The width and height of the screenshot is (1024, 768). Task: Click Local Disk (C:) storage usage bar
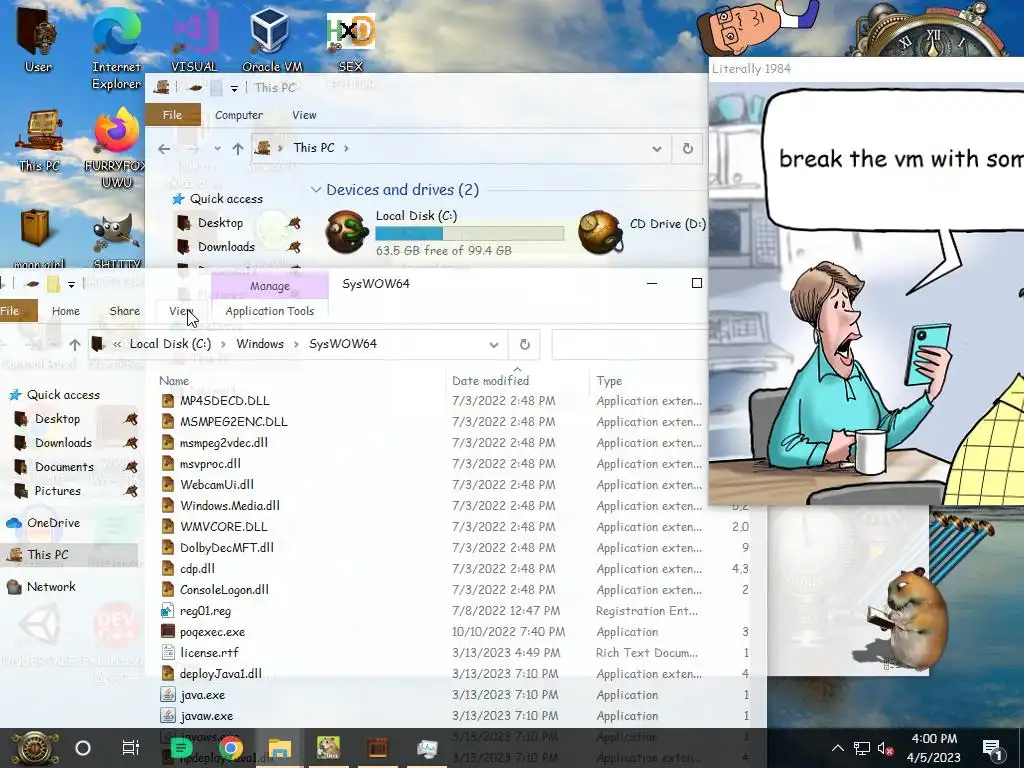click(x=470, y=233)
